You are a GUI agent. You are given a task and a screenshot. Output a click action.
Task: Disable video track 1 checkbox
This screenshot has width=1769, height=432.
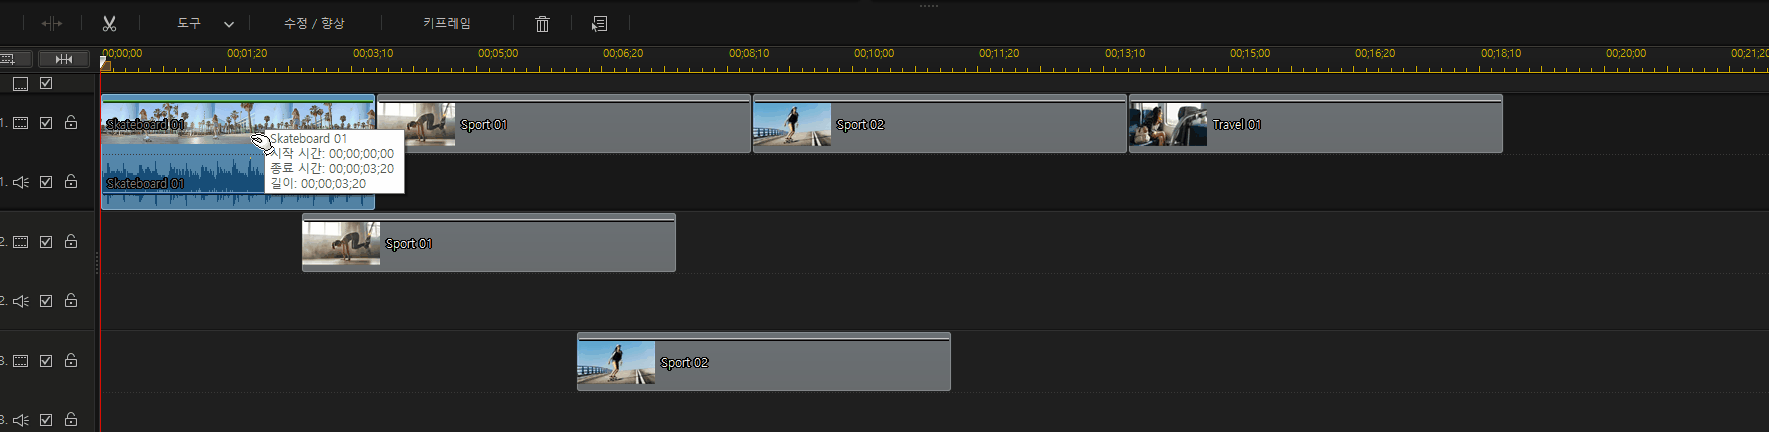(46, 123)
